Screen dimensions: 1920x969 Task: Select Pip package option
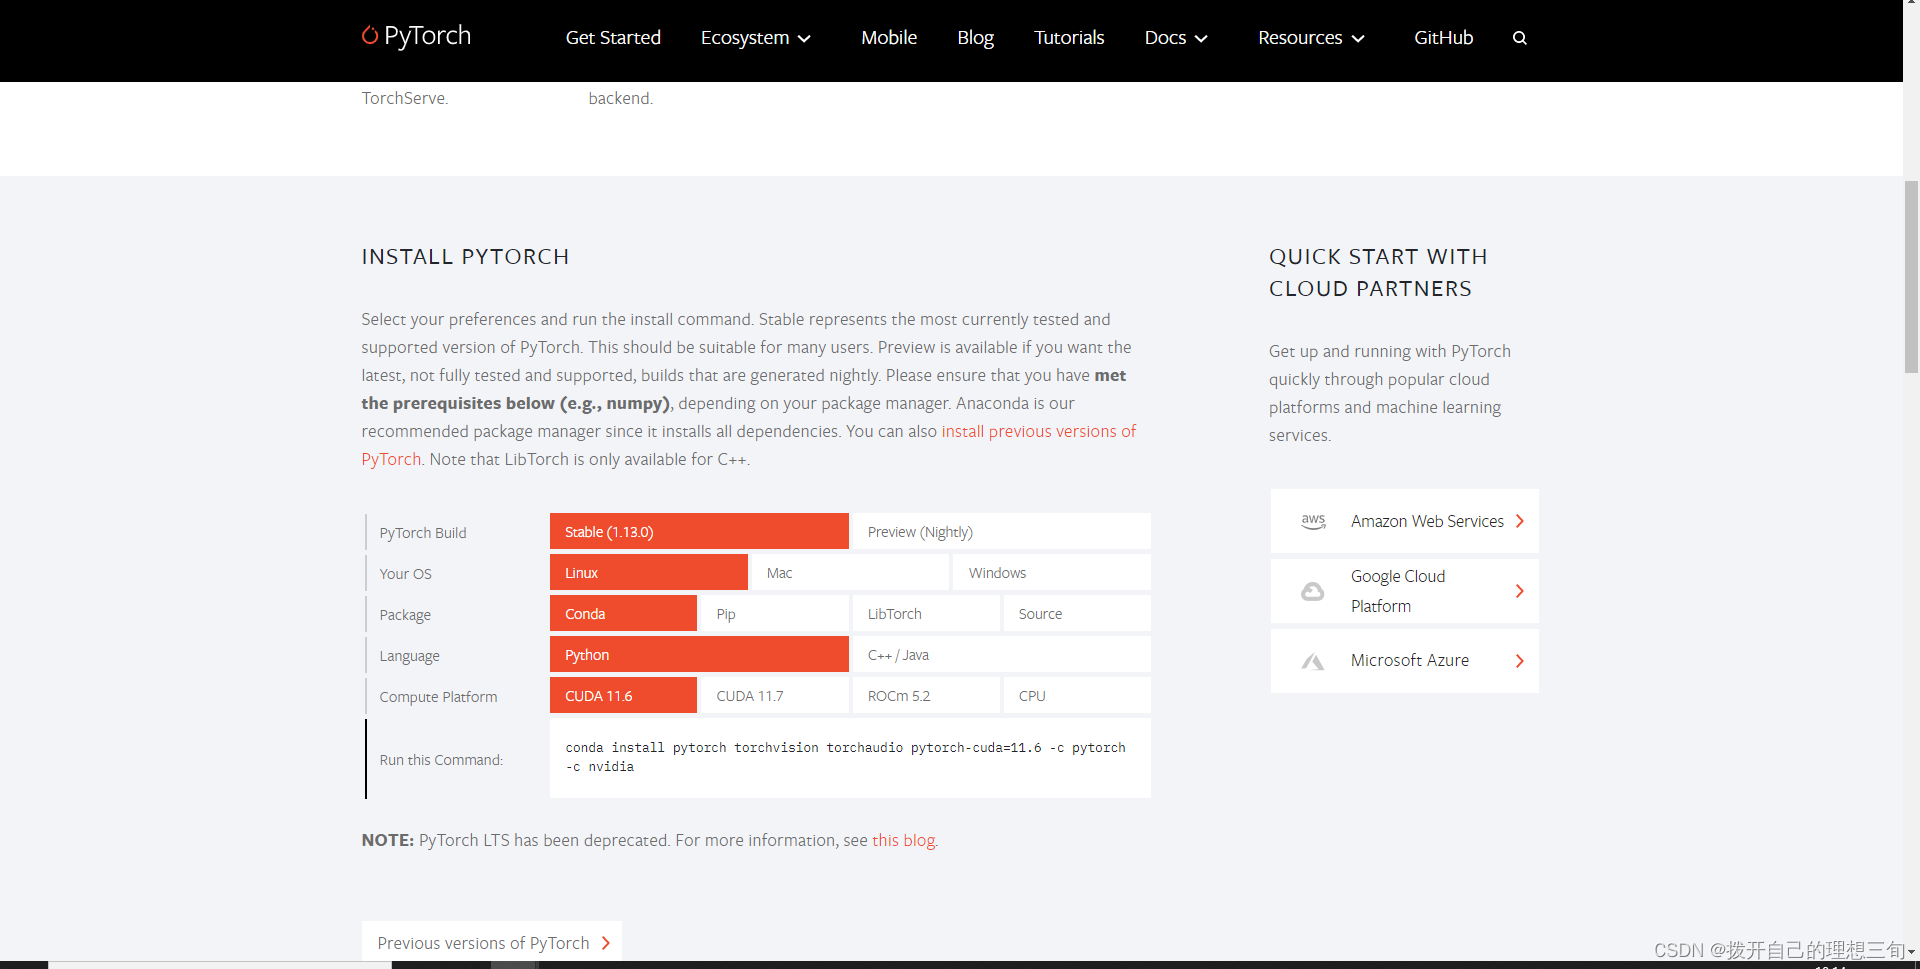[x=775, y=614]
